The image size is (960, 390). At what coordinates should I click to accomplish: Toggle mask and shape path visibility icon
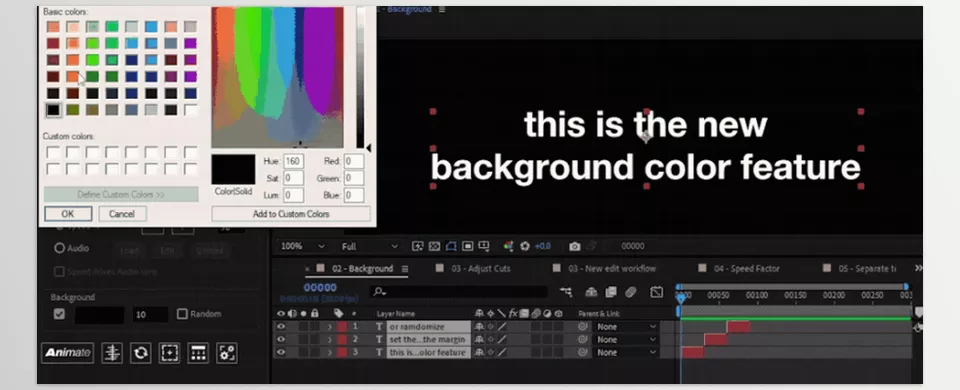[451, 246]
